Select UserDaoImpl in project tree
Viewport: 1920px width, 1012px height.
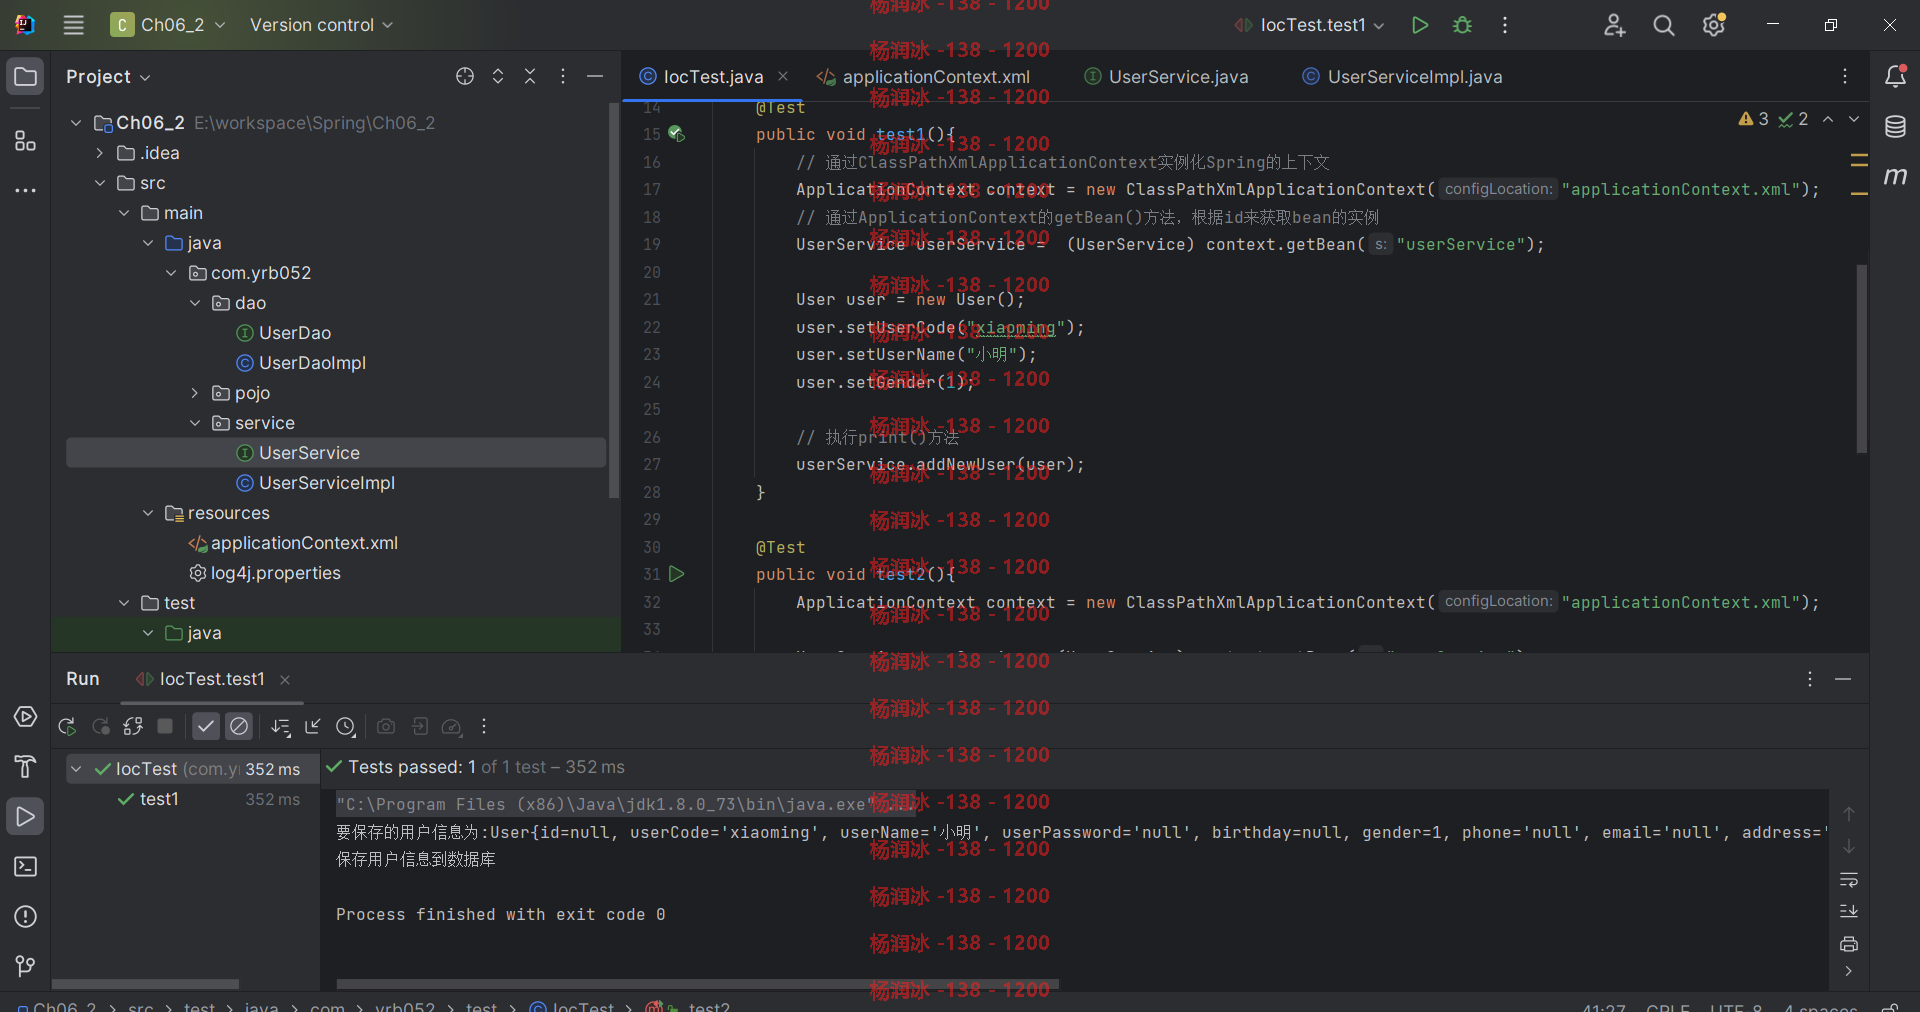(x=312, y=363)
